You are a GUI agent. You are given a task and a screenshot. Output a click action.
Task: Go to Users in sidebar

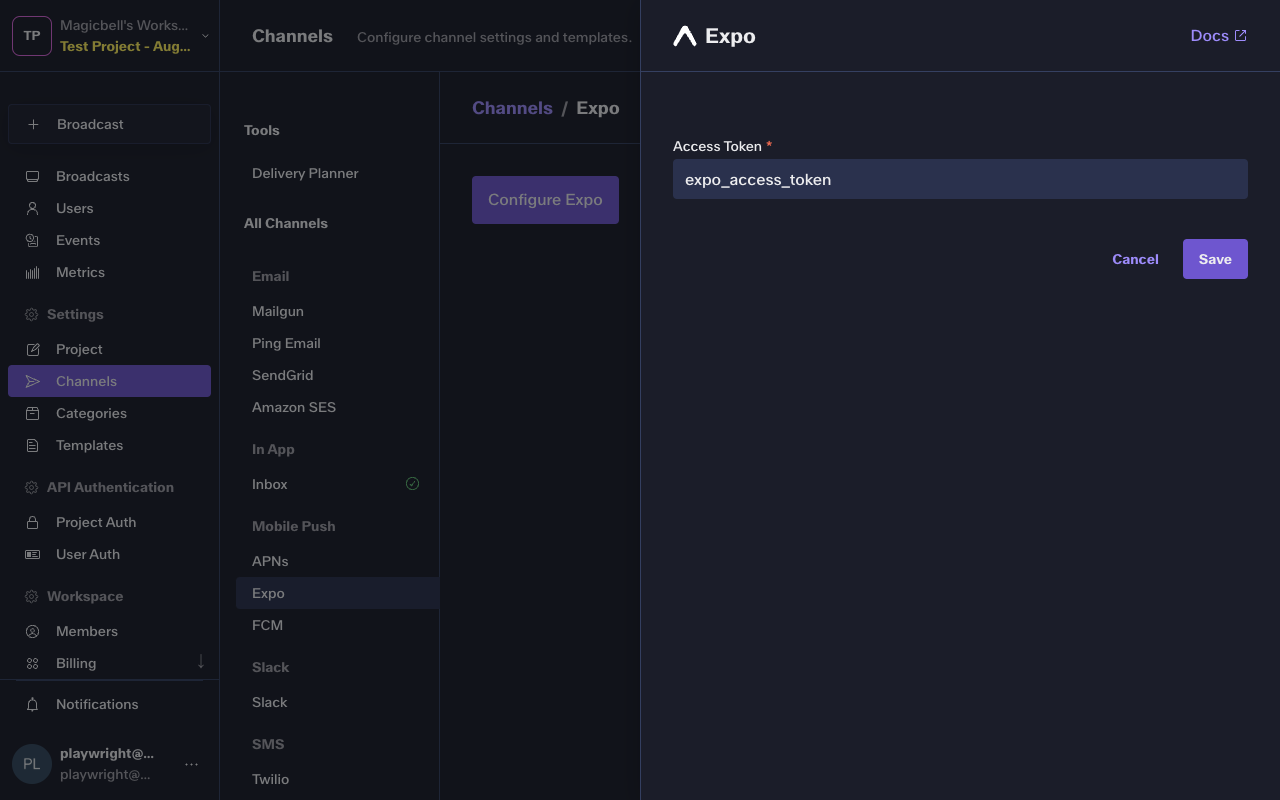pos(109,208)
